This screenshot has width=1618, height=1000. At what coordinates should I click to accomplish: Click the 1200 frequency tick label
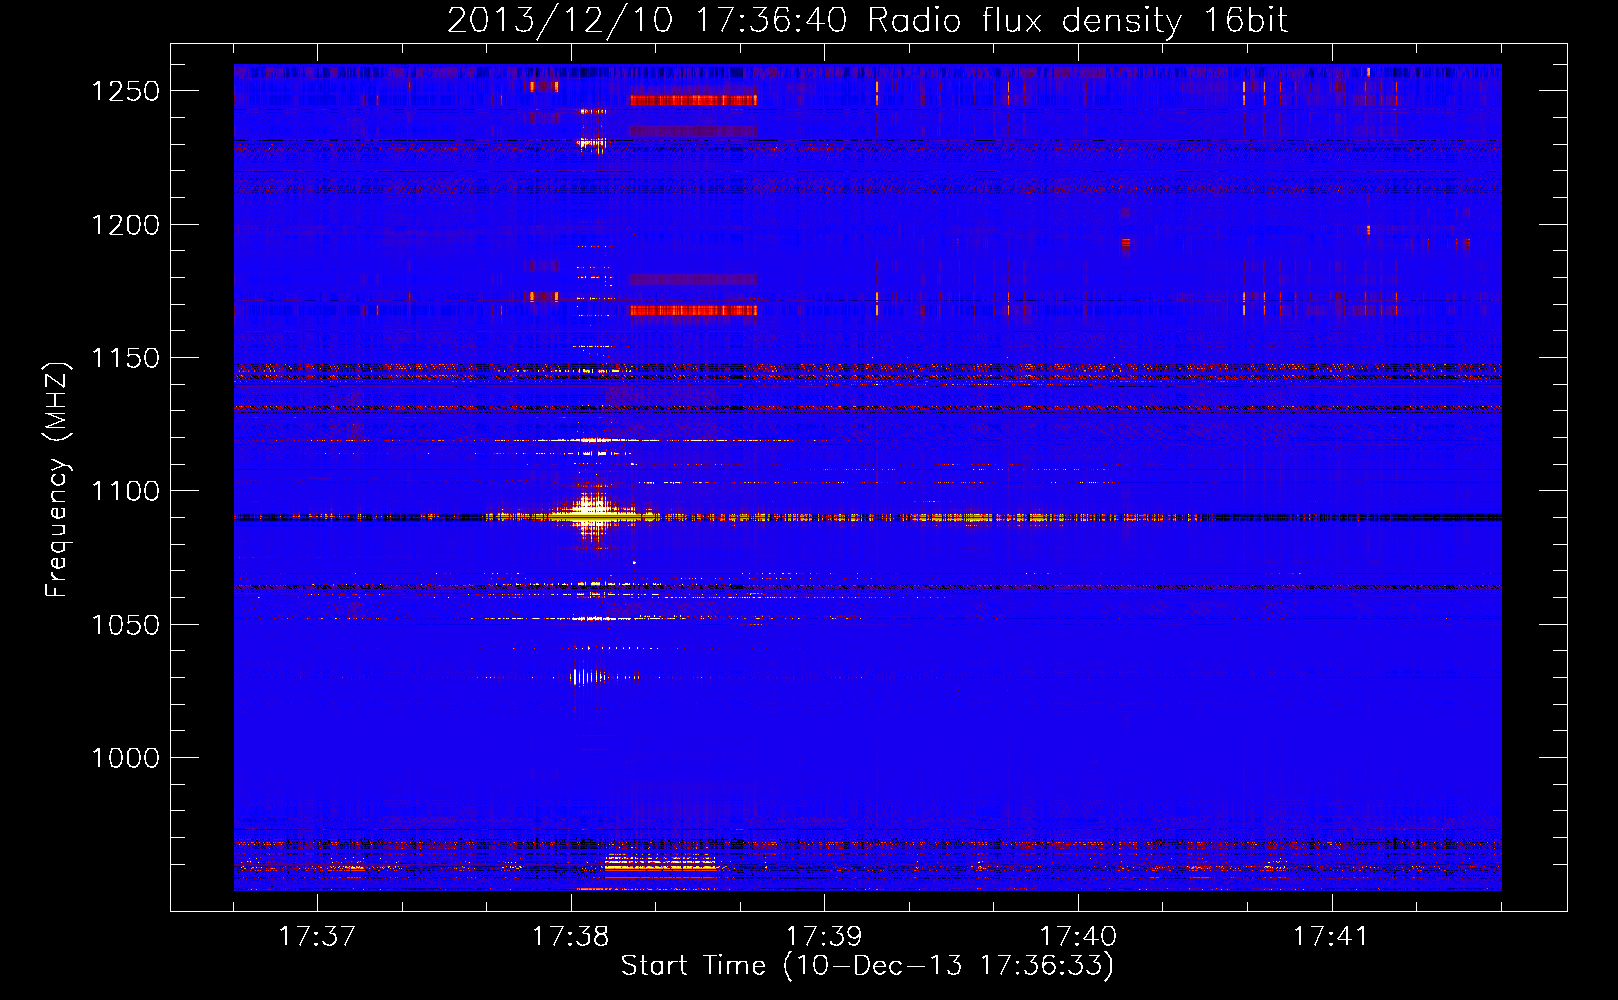pos(125,225)
